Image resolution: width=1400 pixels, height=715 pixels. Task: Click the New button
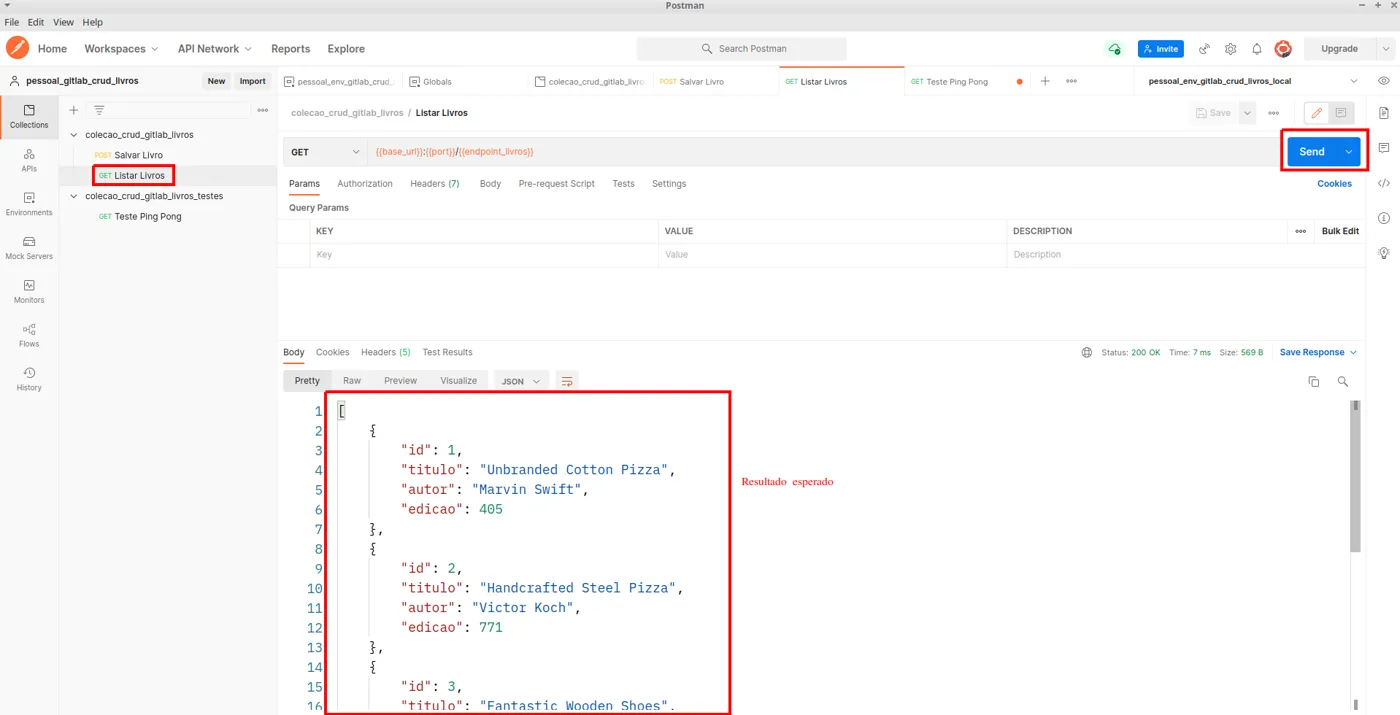click(x=216, y=81)
